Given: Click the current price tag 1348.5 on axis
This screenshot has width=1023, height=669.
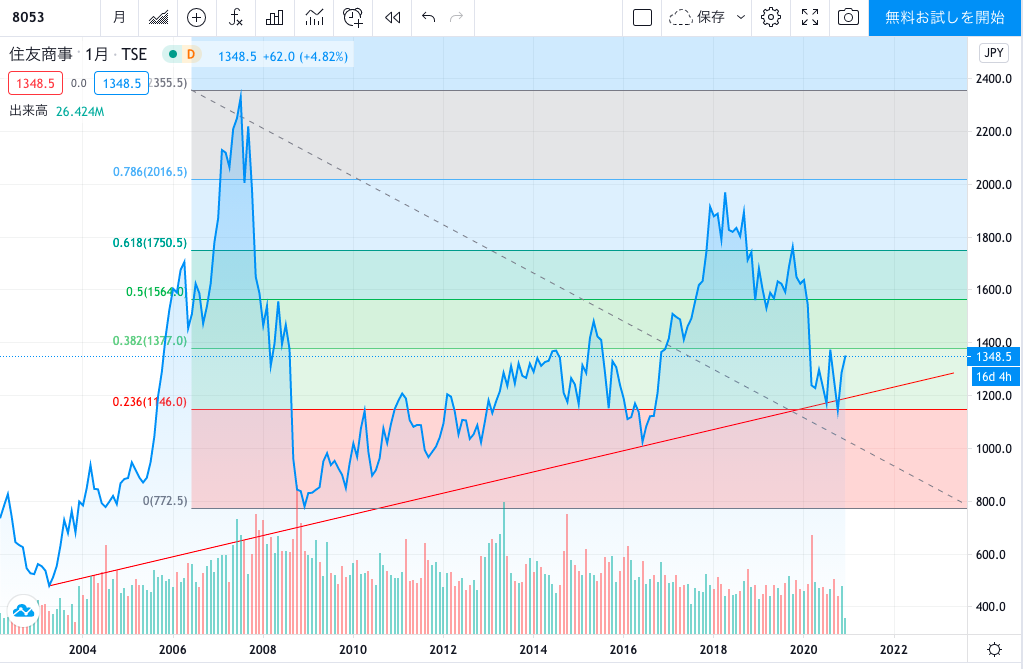Looking at the screenshot, I should [994, 356].
